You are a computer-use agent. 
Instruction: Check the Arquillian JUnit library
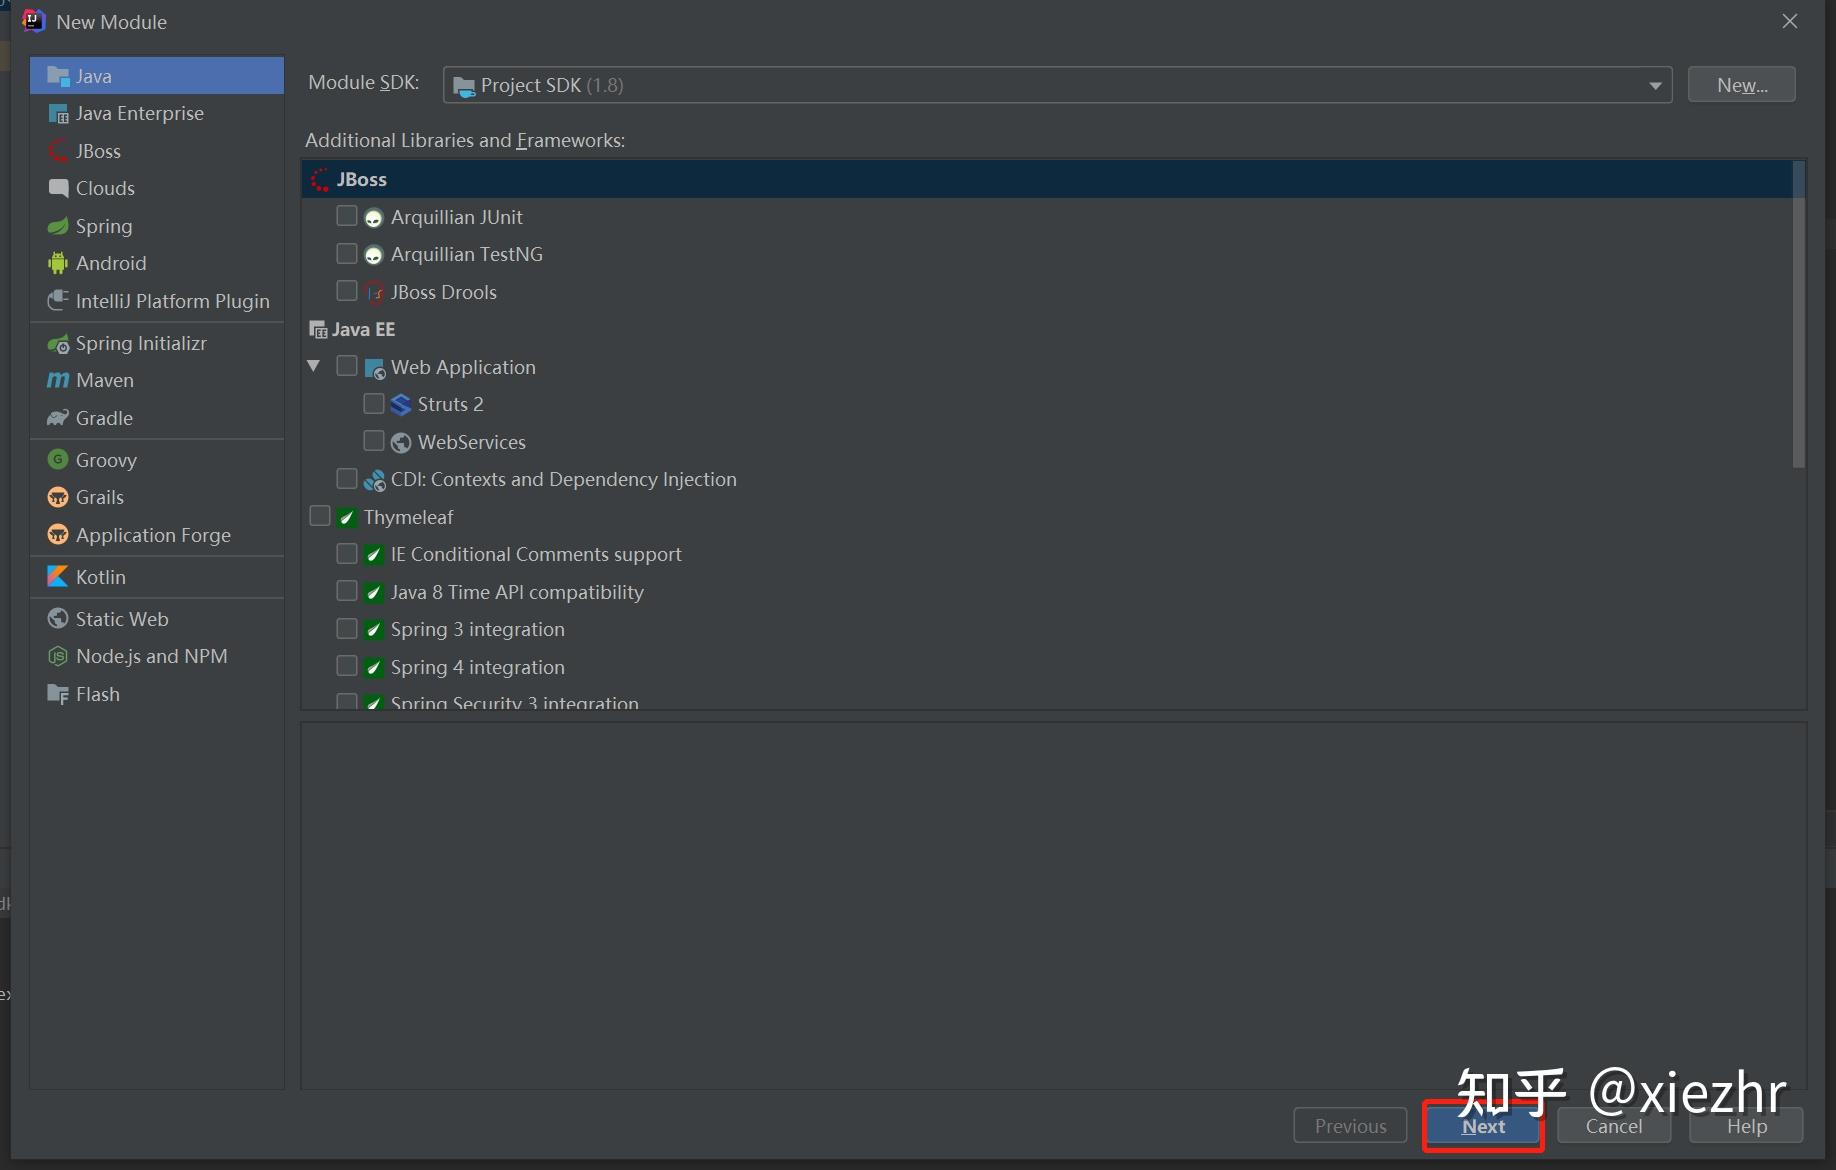(x=346, y=216)
